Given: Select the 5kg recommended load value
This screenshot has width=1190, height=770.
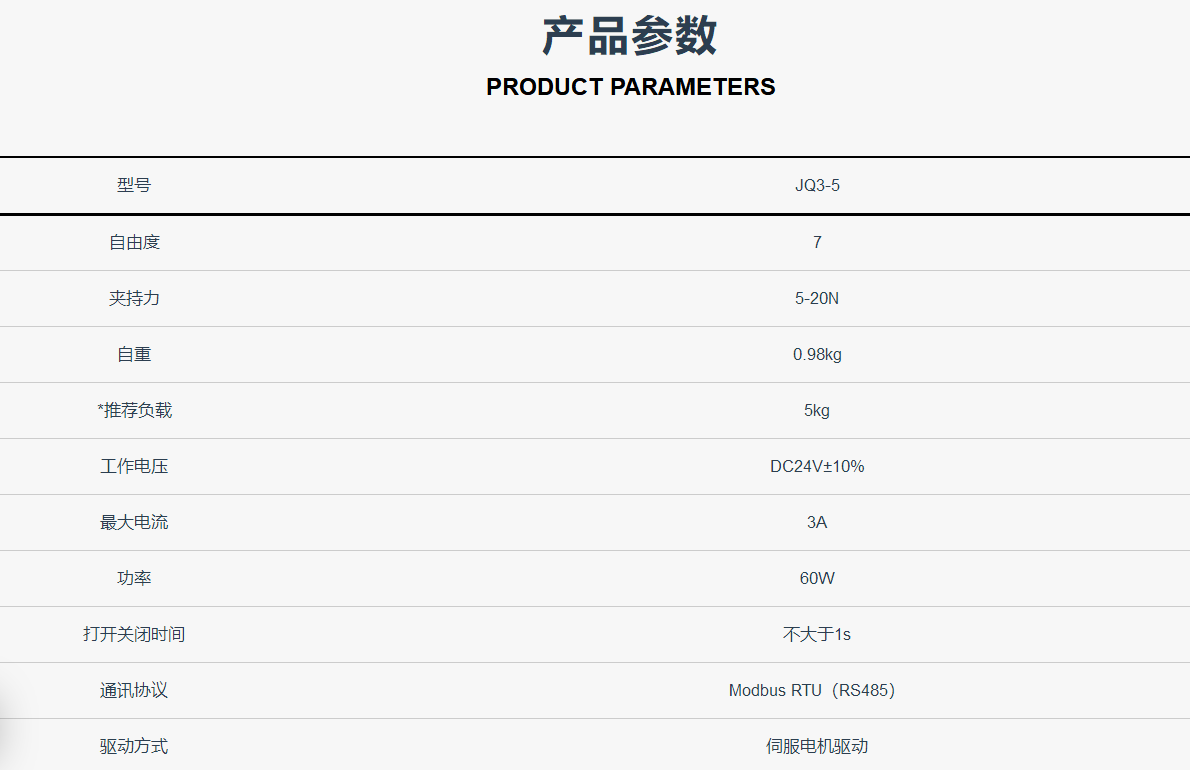Looking at the screenshot, I should pyautogui.click(x=817, y=410).
